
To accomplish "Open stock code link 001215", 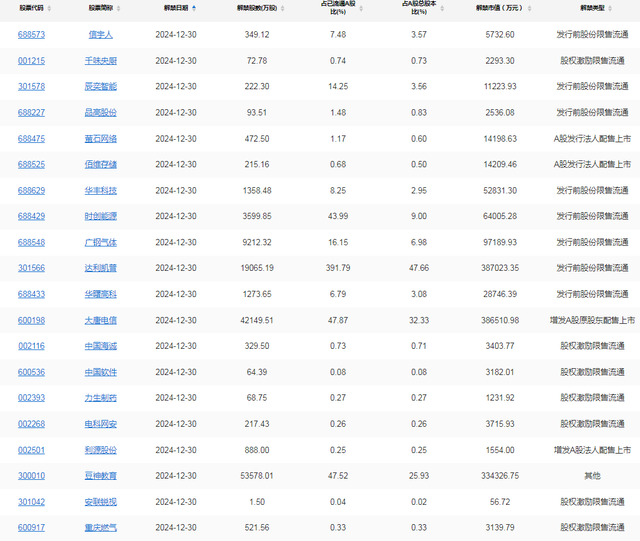I will tap(31, 61).
